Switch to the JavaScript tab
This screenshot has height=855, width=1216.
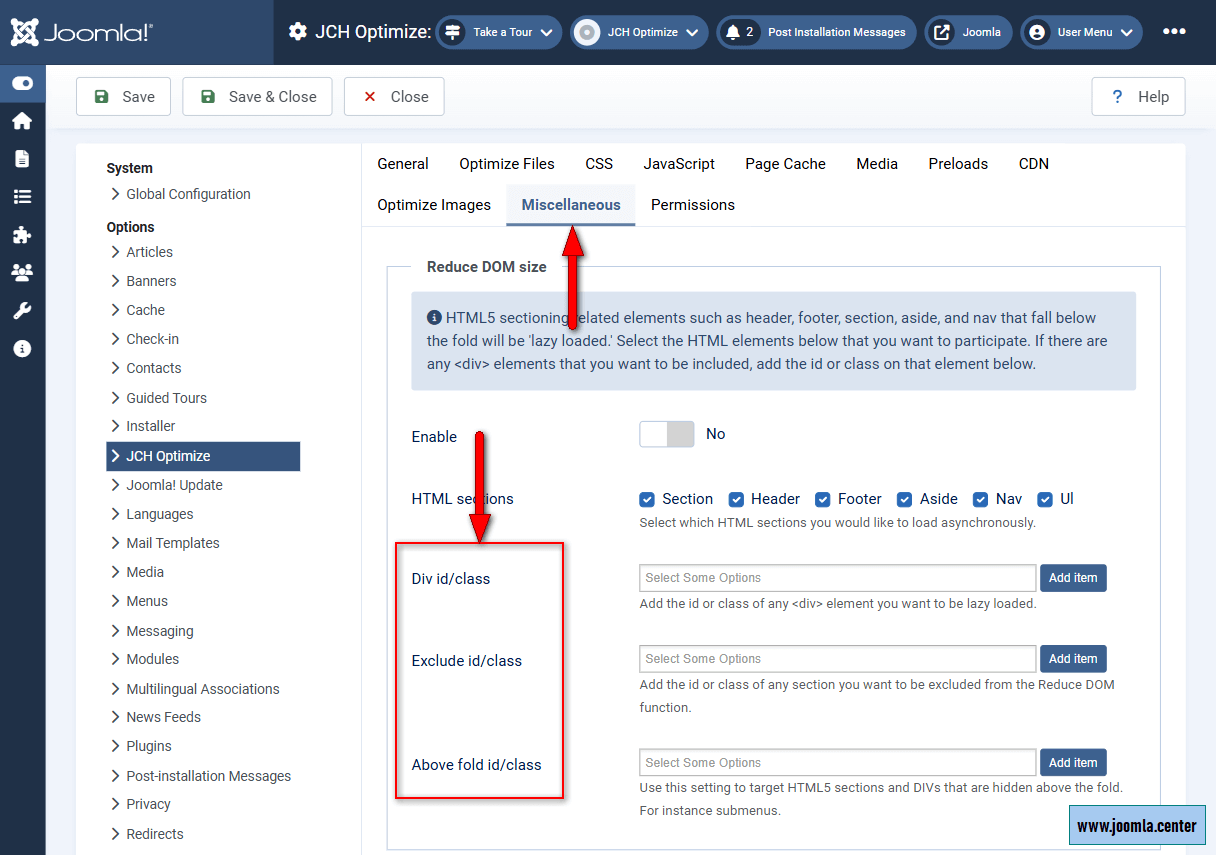click(679, 164)
